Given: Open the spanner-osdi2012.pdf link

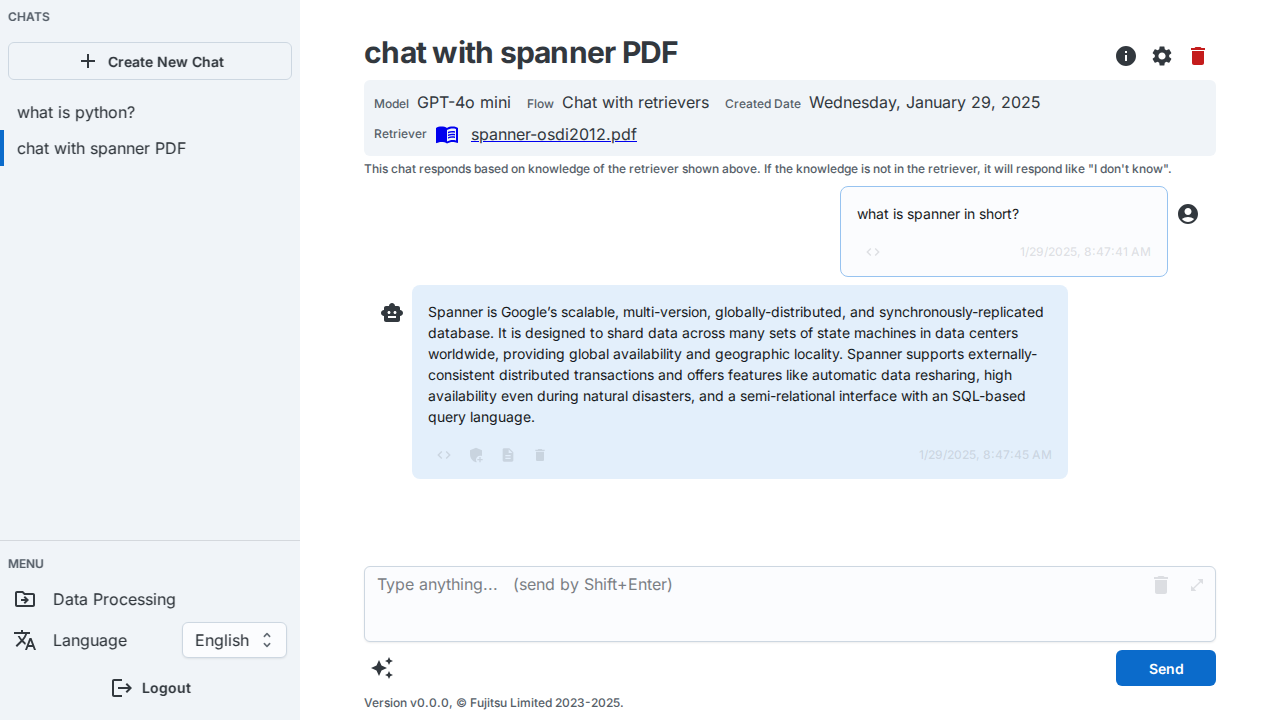Looking at the screenshot, I should point(553,134).
